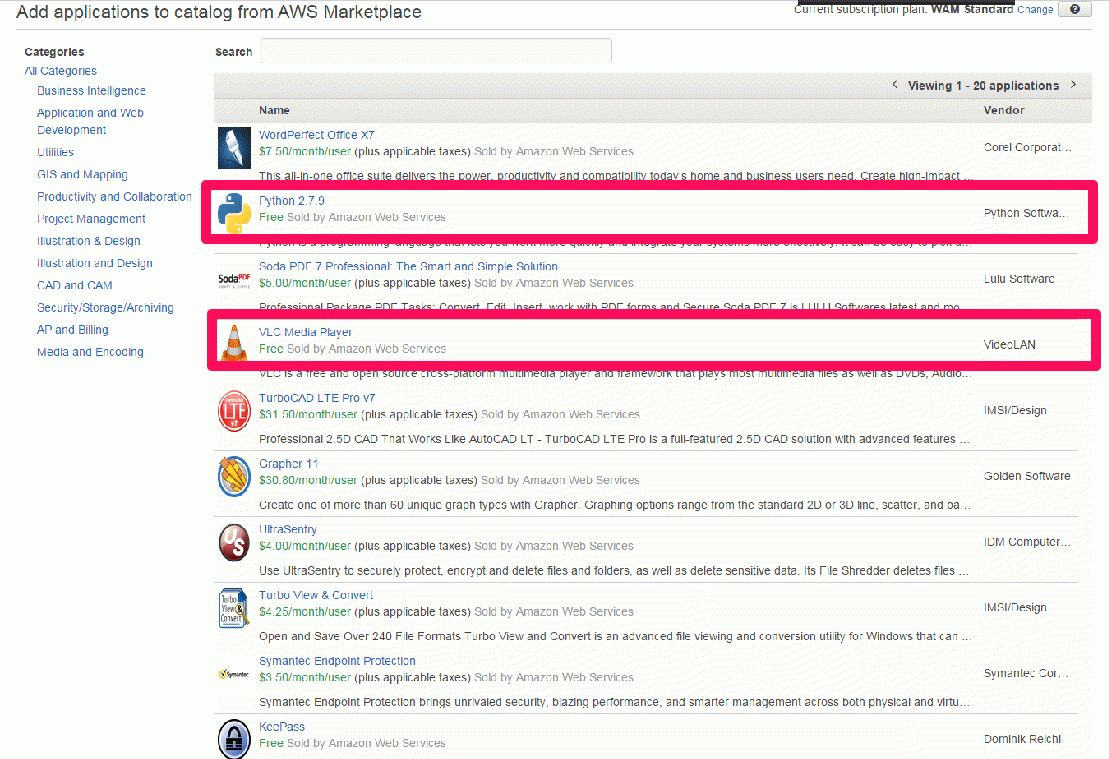Go to the previous page of applications

click(x=895, y=85)
